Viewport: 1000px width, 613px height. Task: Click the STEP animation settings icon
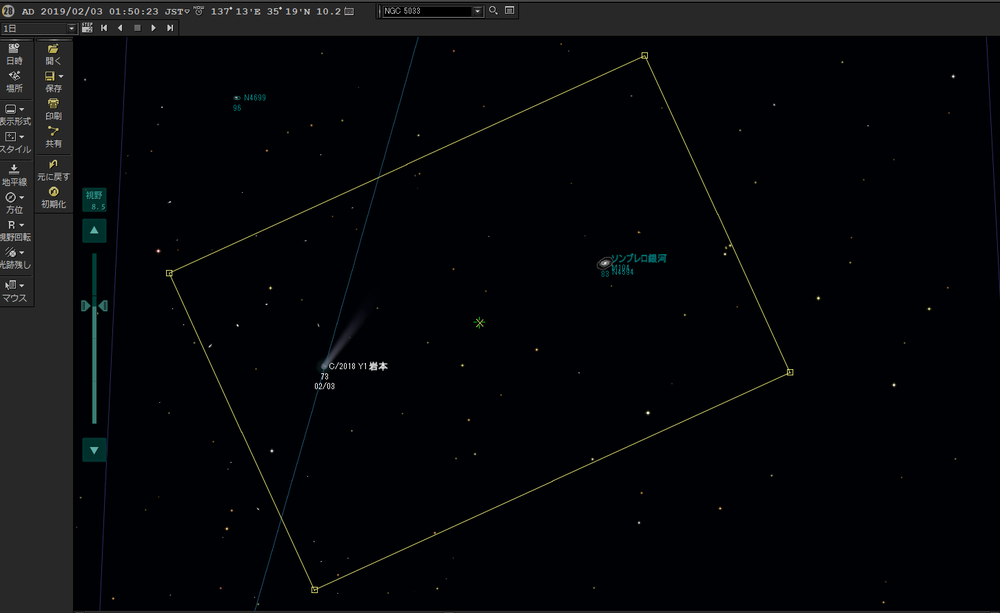pyautogui.click(x=87, y=27)
